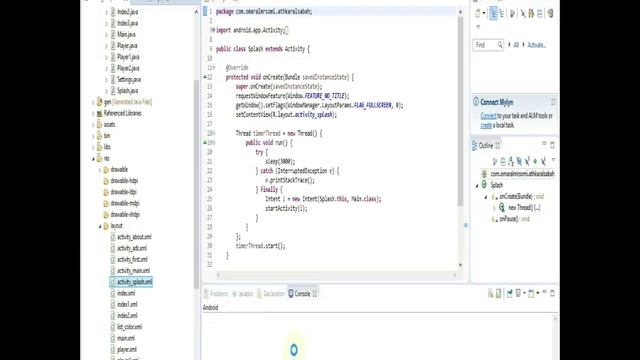Click the Connect link in Mylyn panel

(488, 116)
